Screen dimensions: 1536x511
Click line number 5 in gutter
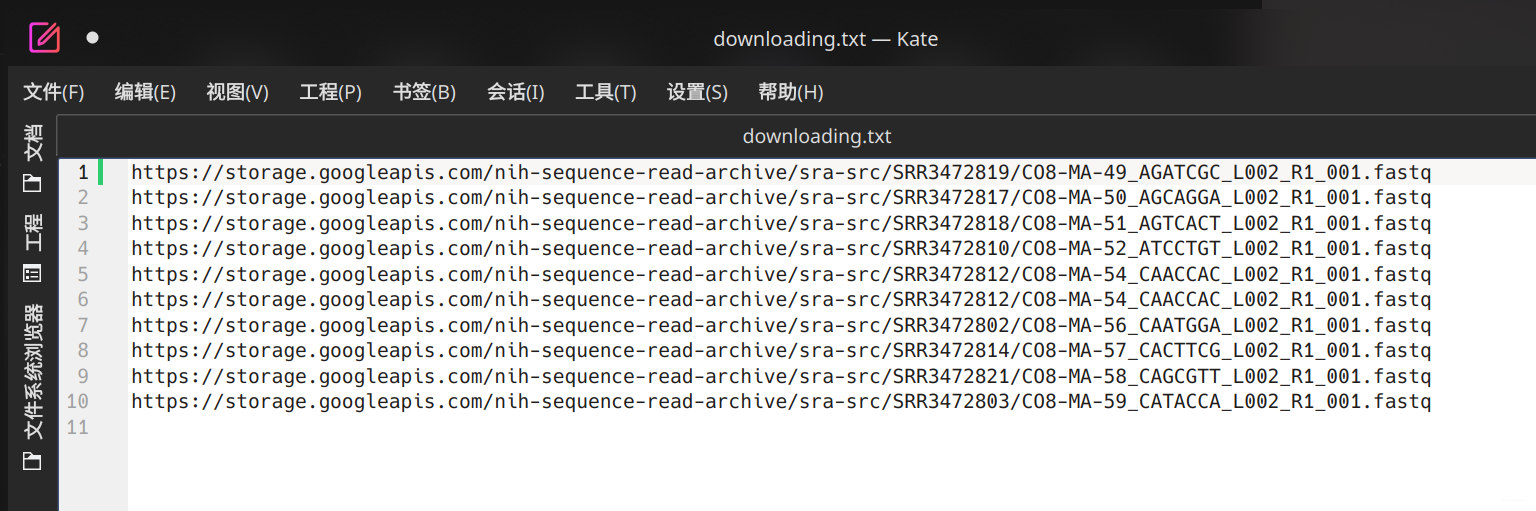click(83, 274)
